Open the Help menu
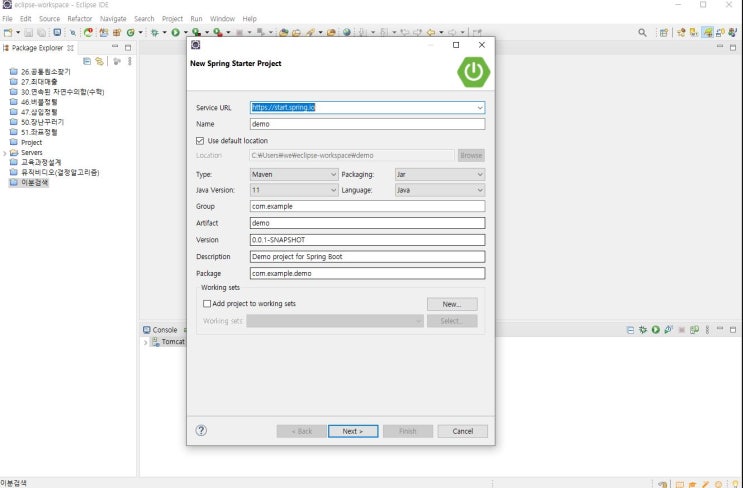 249,18
